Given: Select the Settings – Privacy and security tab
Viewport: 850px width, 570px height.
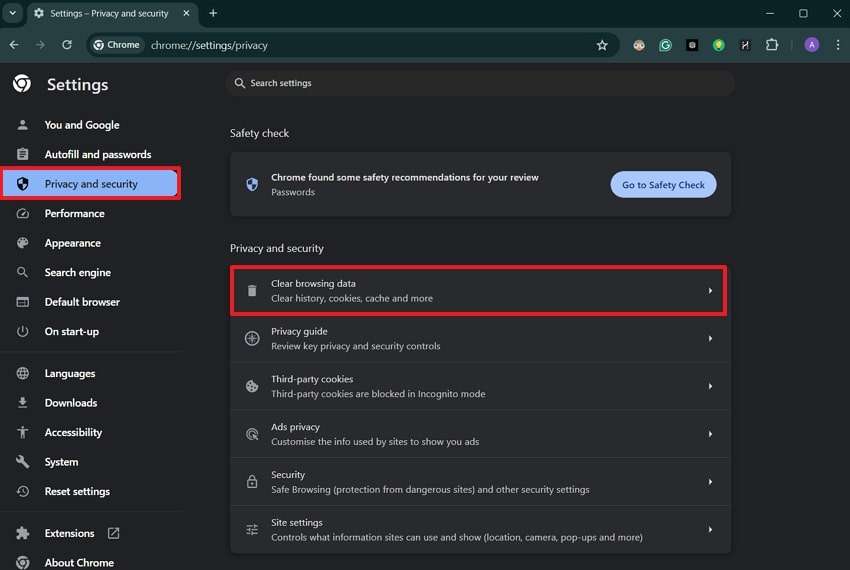Looking at the screenshot, I should [x=112, y=13].
